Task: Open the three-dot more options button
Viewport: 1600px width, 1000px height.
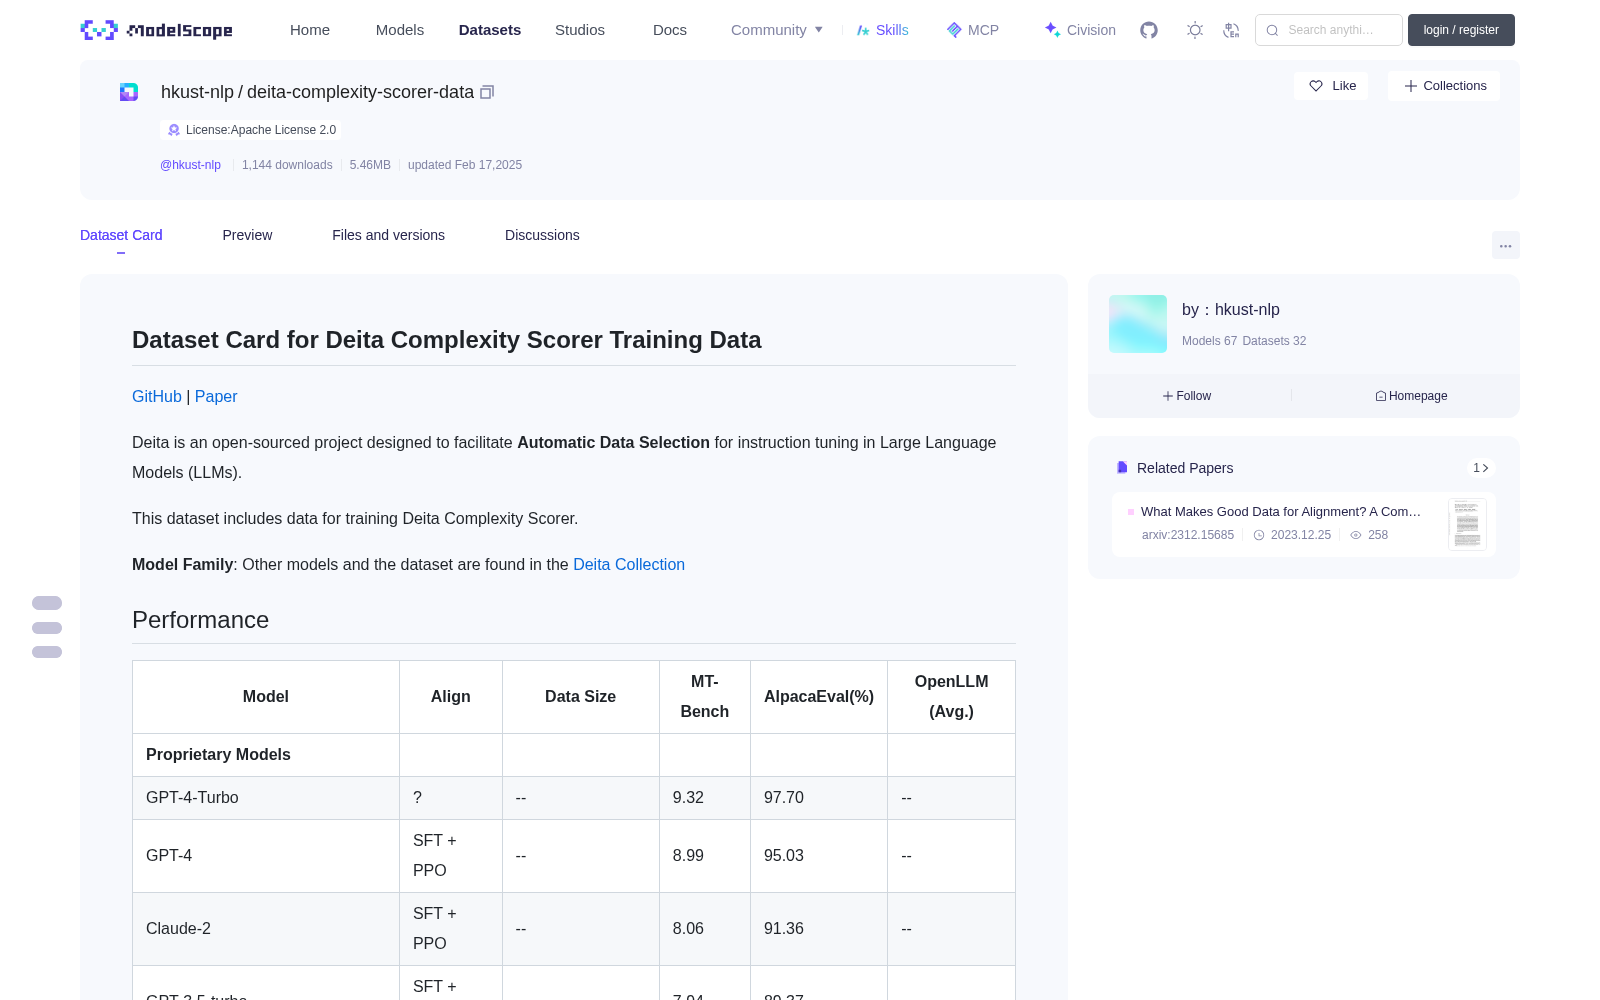Action: point(1506,245)
